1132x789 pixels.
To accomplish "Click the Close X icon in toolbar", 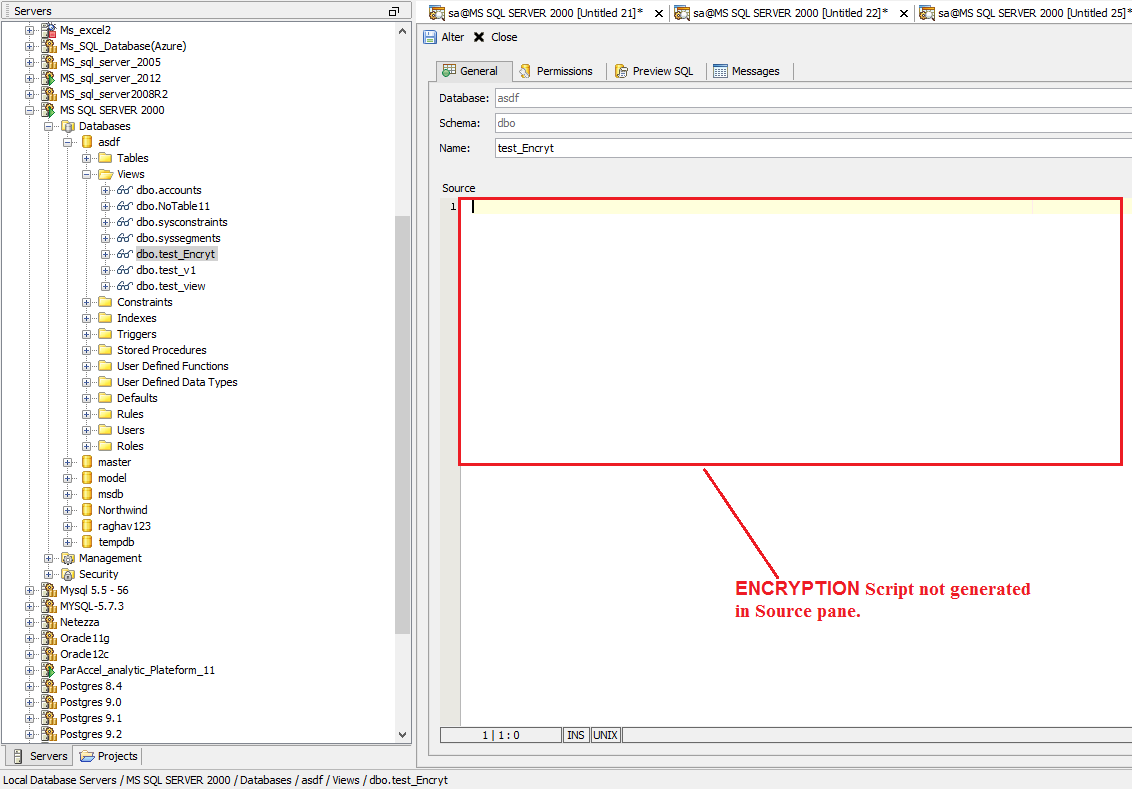I will click(479, 37).
